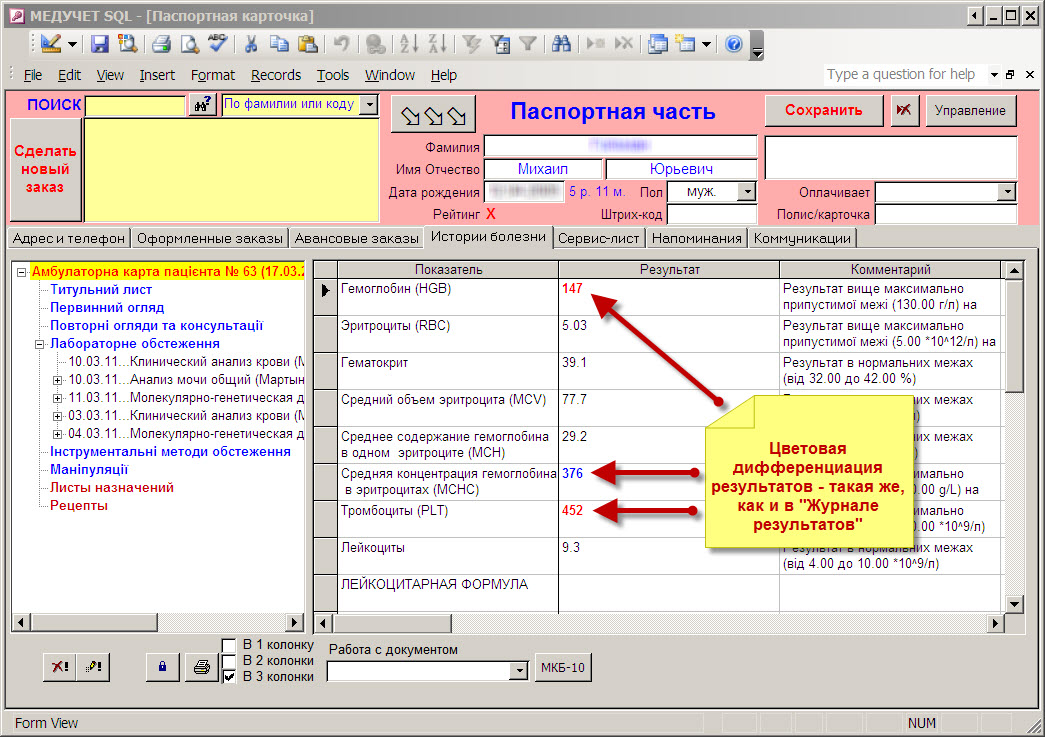
Task: Print using the top toolbar printer icon
Action: [161, 44]
